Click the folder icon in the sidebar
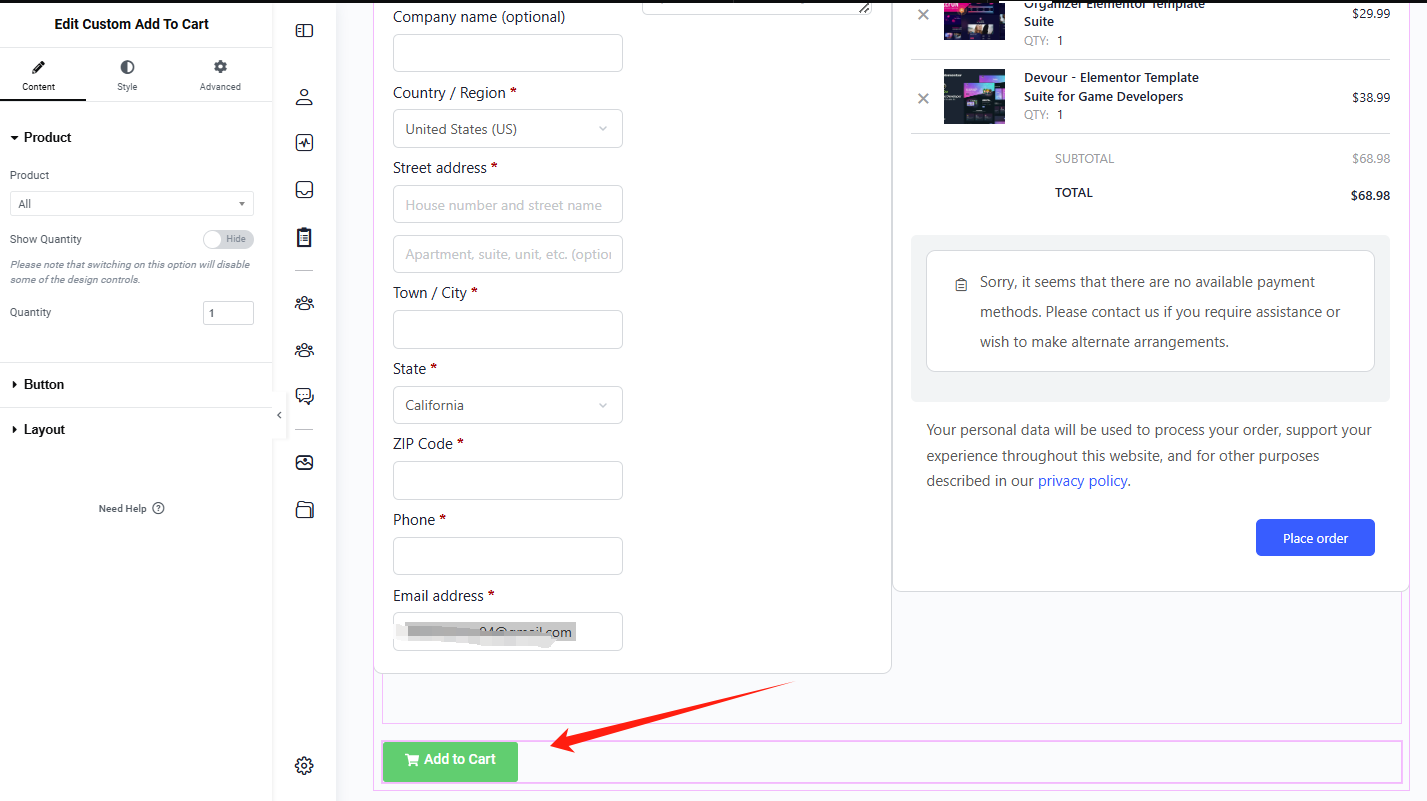The width and height of the screenshot is (1427, 801). coord(304,509)
